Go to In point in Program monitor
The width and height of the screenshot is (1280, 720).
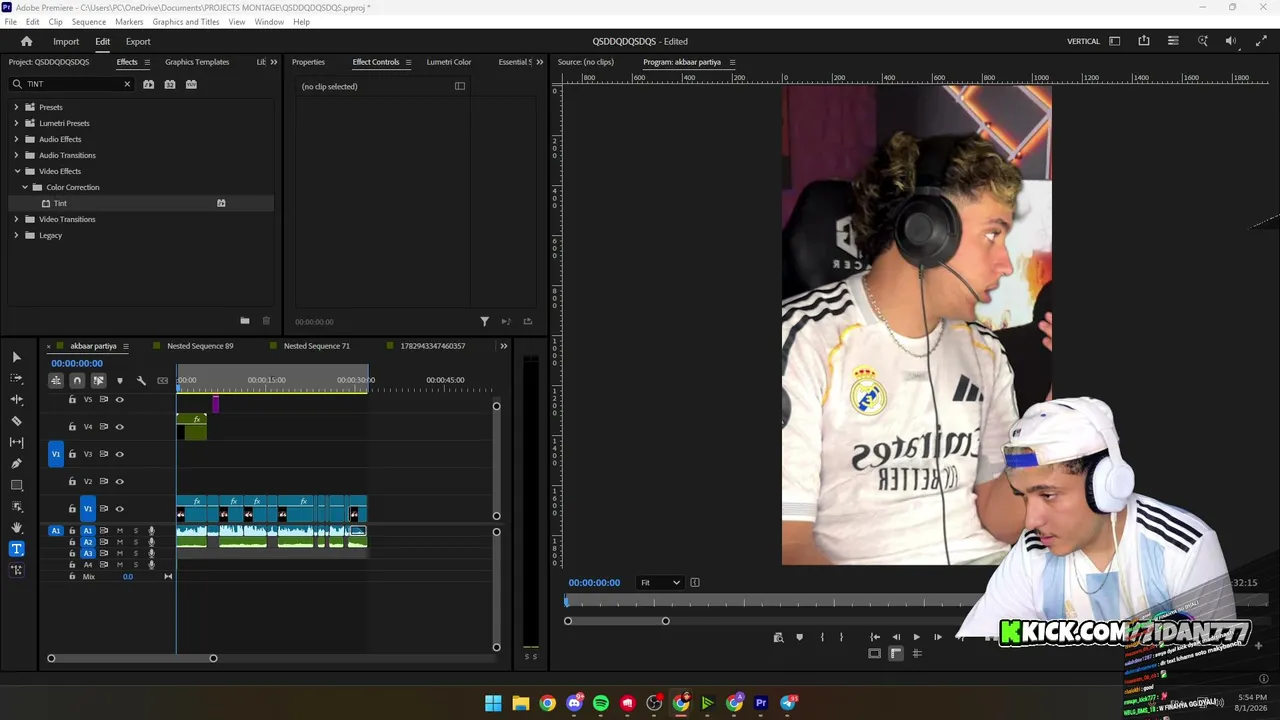coord(875,637)
